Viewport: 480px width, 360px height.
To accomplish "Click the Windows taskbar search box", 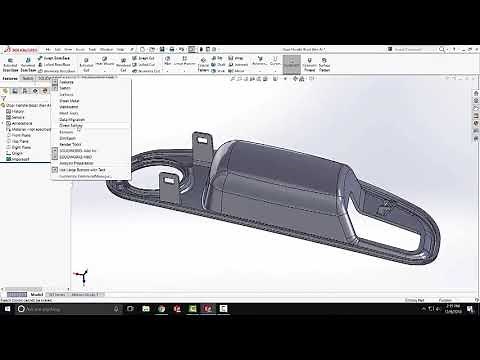I will (x=68, y=309).
